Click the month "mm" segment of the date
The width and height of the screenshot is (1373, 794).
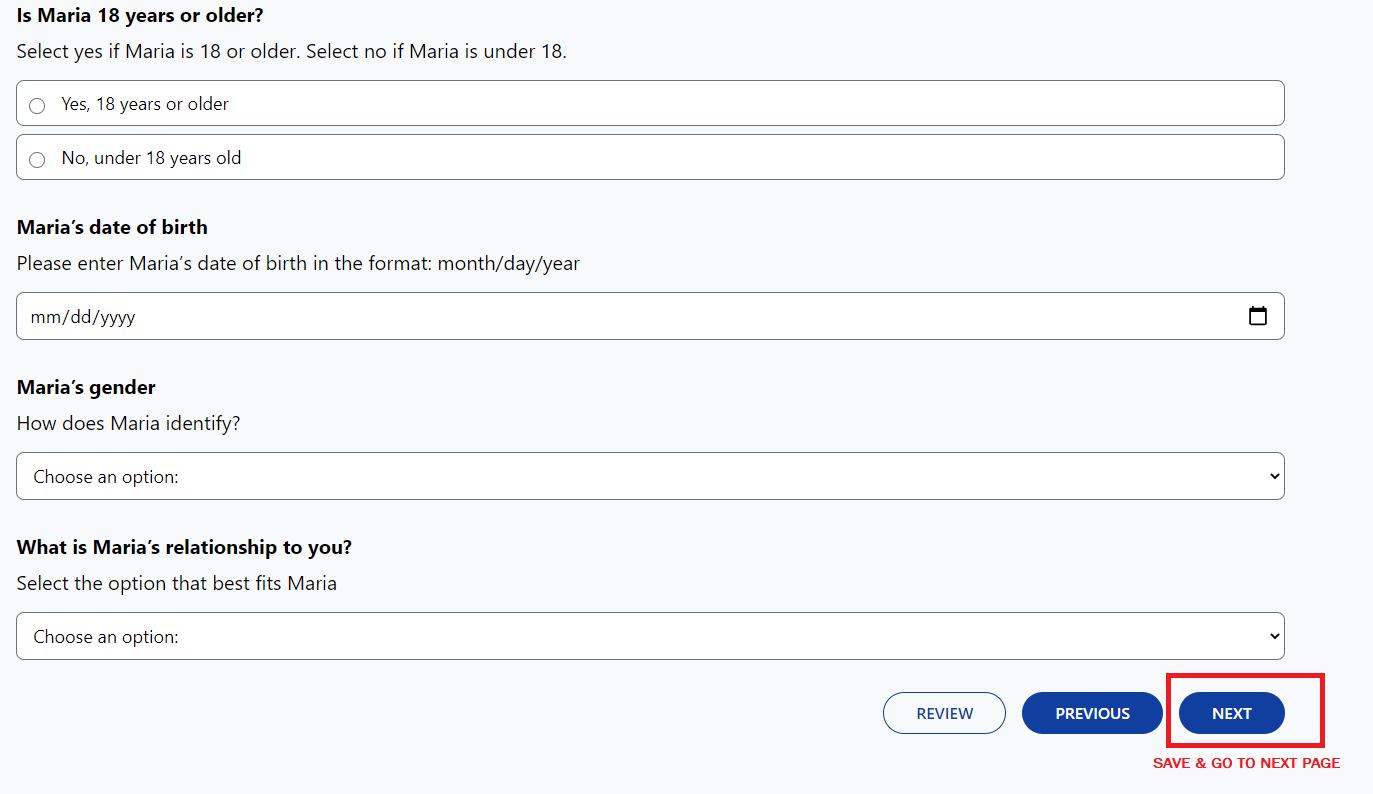point(45,317)
